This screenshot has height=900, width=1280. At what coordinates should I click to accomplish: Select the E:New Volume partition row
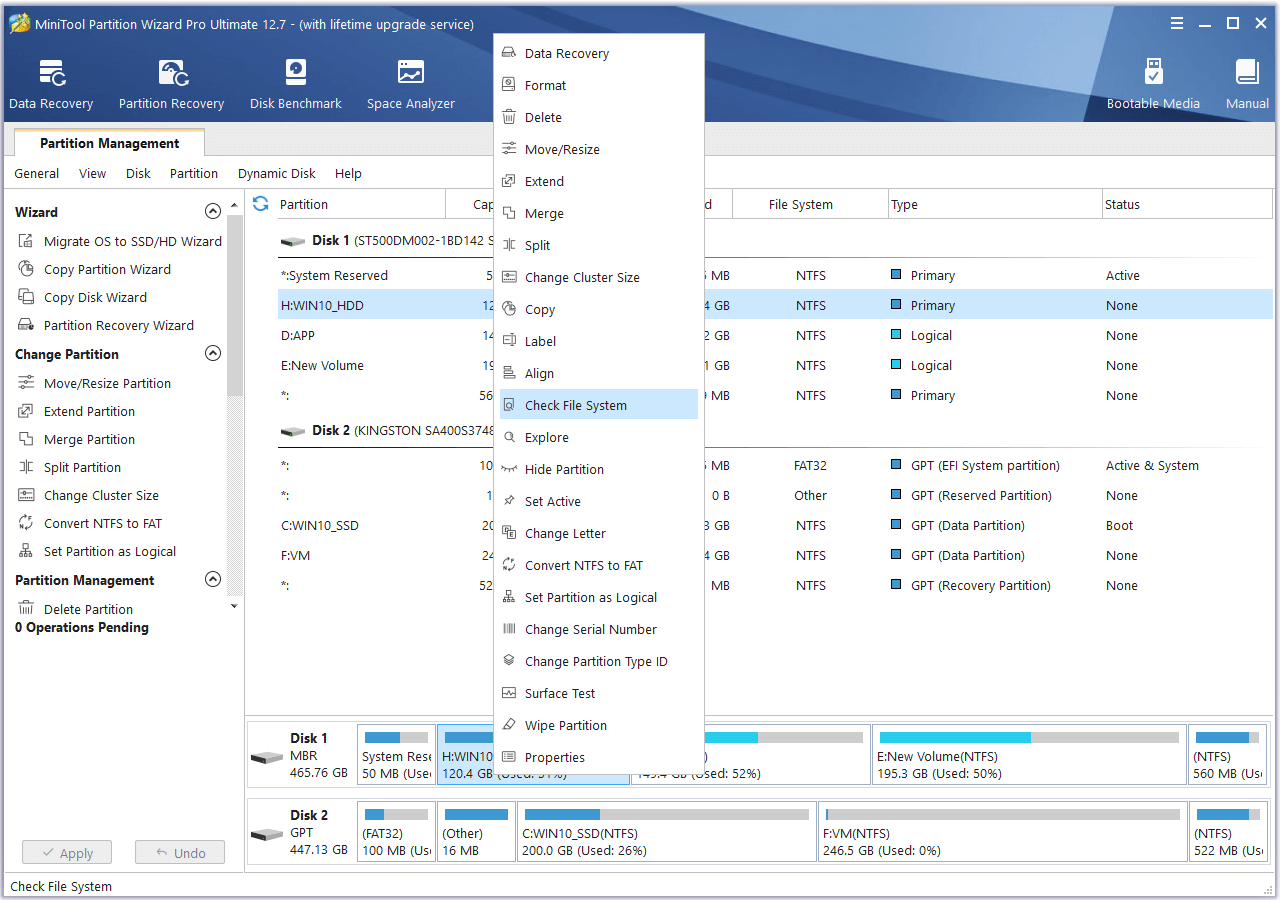click(775, 366)
